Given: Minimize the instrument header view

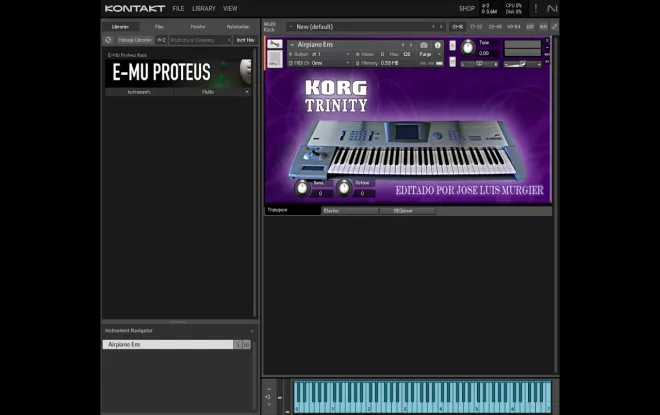Looking at the screenshot, I should tap(547, 48).
